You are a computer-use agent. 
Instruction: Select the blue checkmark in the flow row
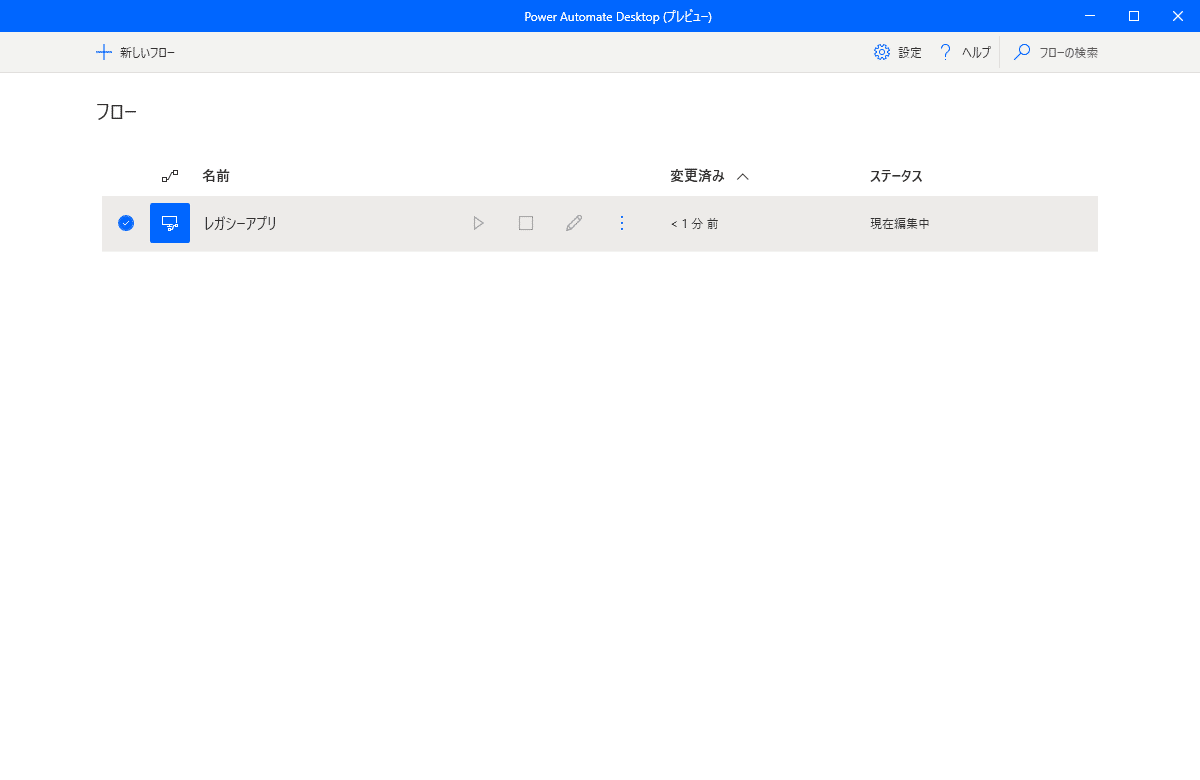(x=125, y=223)
